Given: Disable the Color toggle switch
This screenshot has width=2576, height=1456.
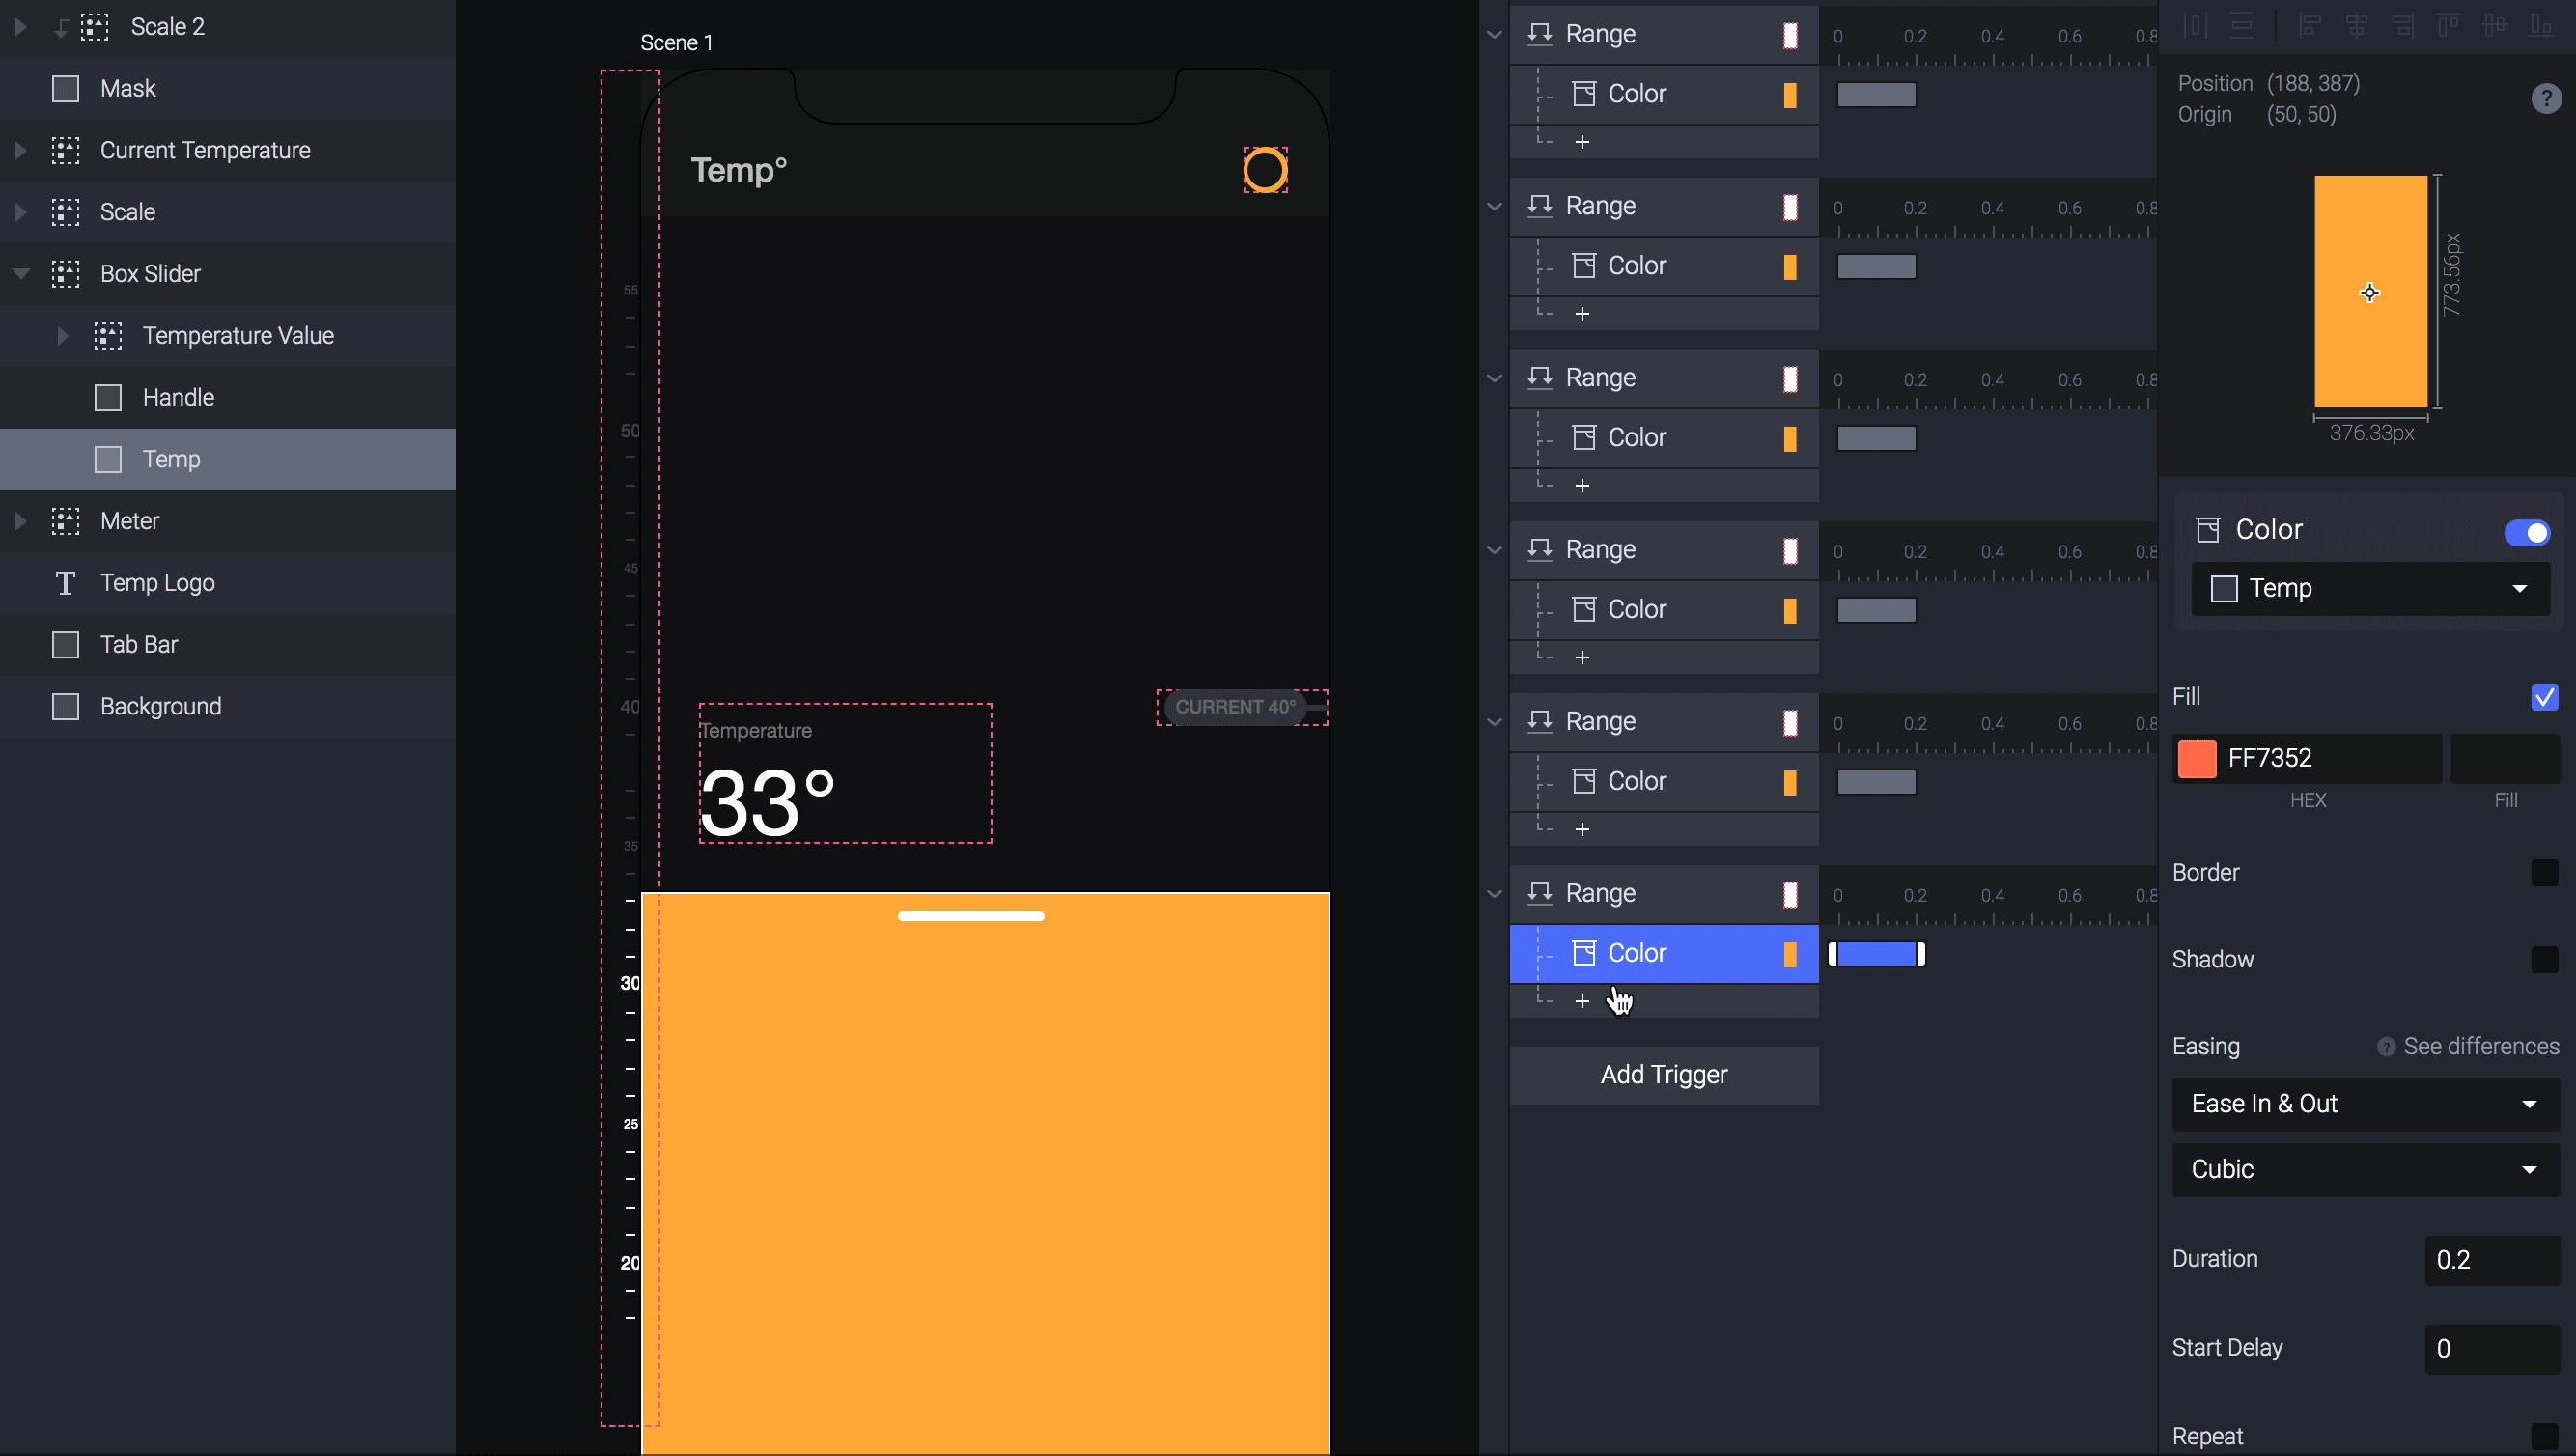Looking at the screenshot, I should point(2527,532).
